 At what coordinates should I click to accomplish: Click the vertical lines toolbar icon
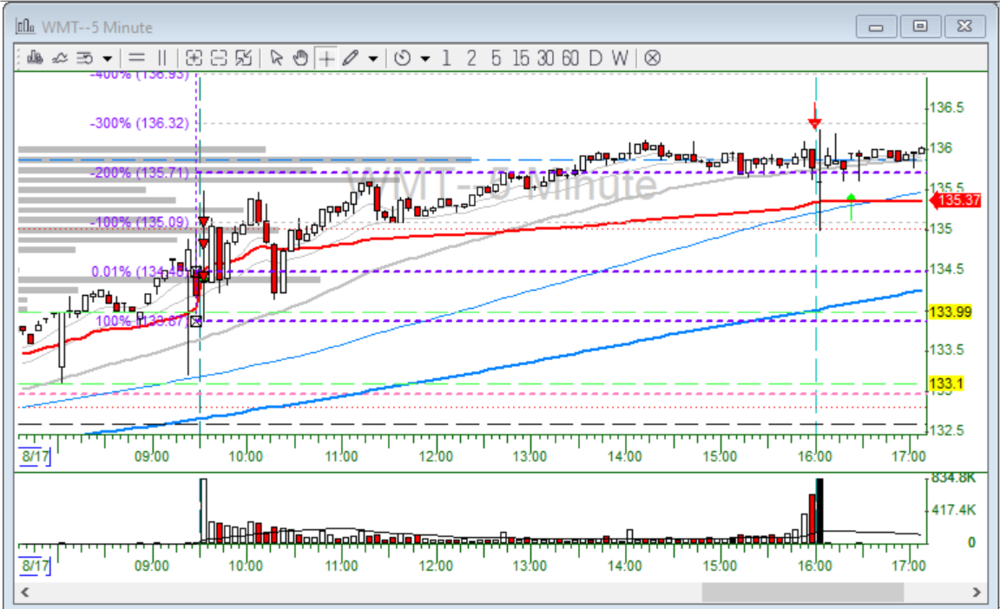(x=162, y=58)
